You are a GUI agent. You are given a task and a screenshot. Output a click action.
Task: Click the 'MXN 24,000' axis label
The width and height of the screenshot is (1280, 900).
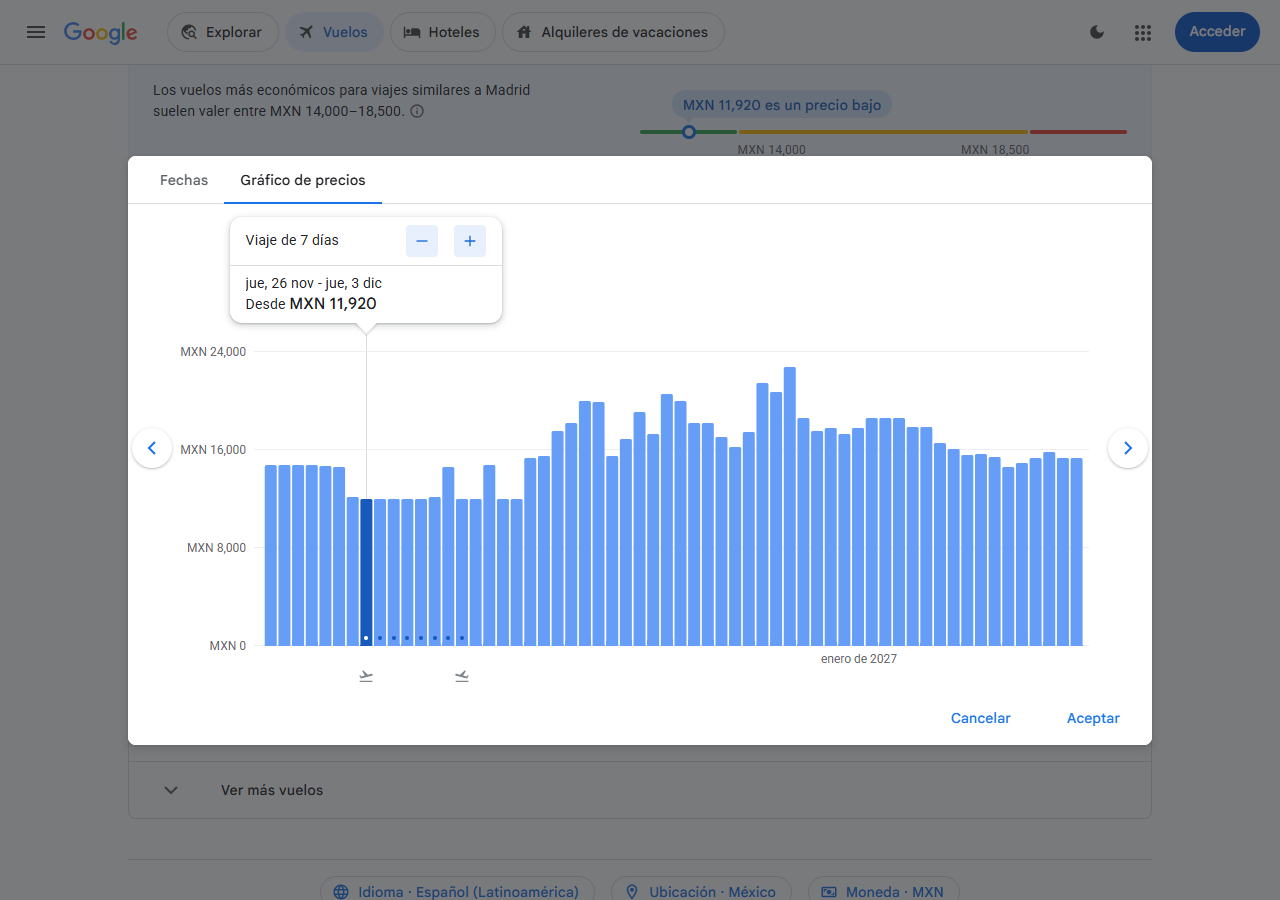pyautogui.click(x=213, y=352)
